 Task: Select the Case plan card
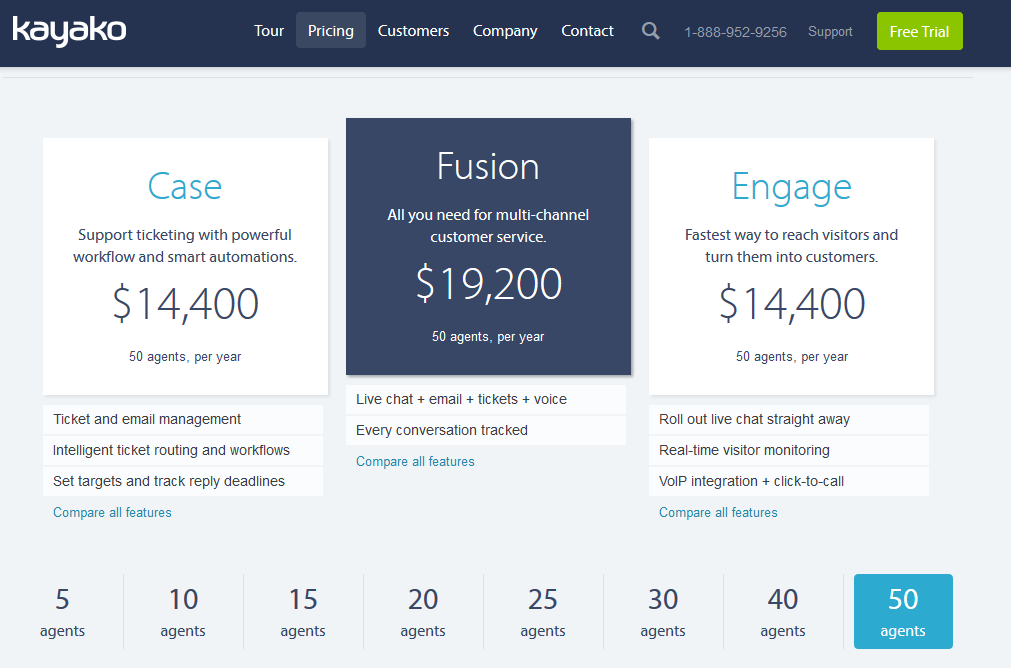click(x=185, y=266)
